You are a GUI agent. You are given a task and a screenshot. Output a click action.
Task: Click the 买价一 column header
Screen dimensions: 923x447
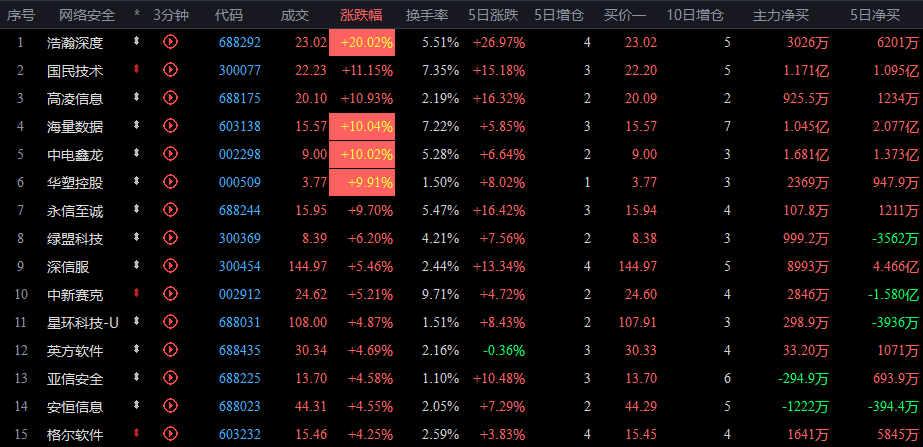[625, 15]
